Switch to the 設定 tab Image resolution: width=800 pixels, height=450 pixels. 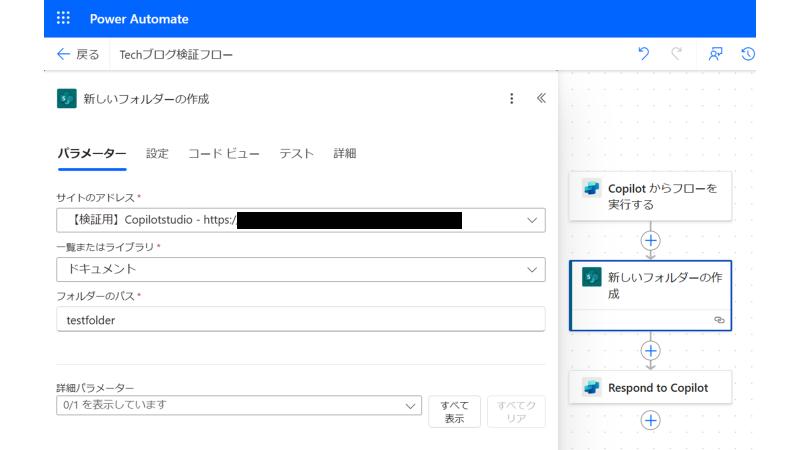(157, 153)
